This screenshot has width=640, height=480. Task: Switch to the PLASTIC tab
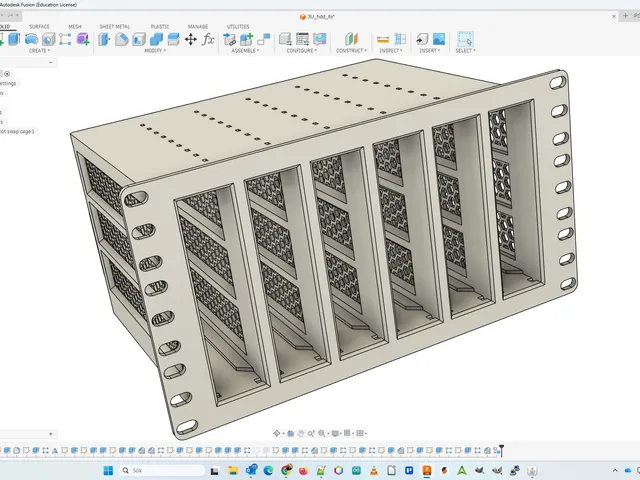[160, 27]
